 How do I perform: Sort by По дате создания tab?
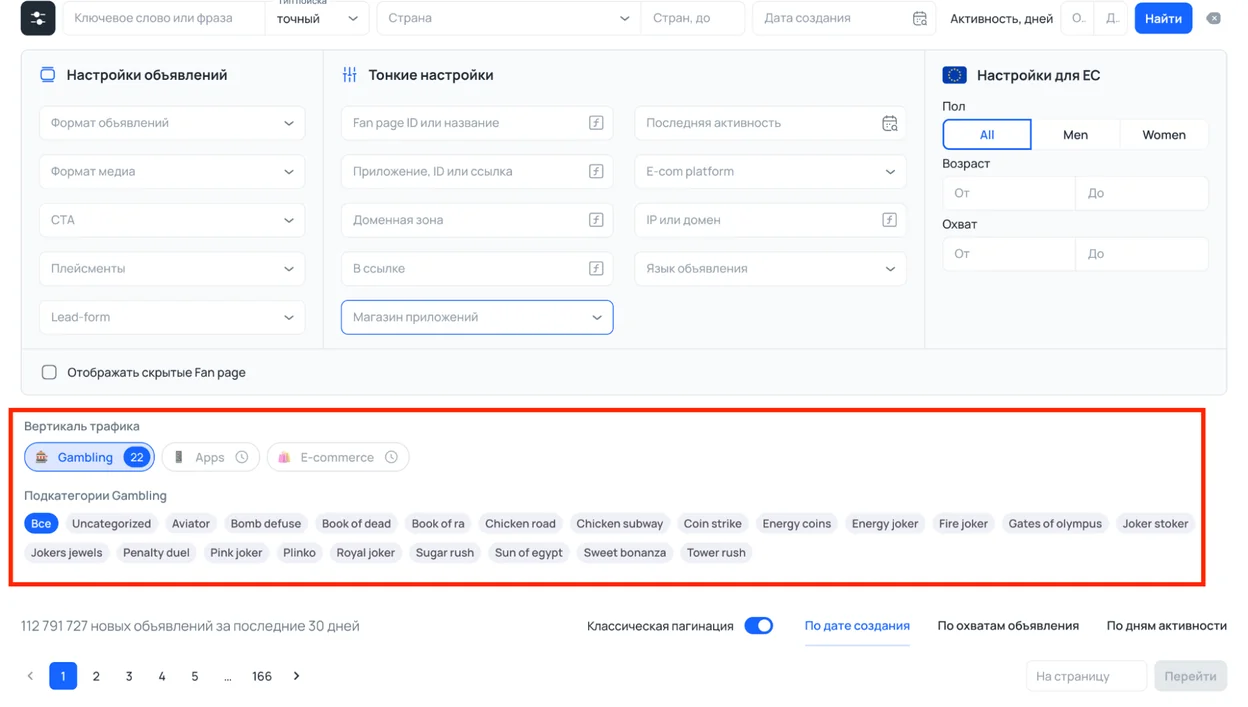pos(857,626)
